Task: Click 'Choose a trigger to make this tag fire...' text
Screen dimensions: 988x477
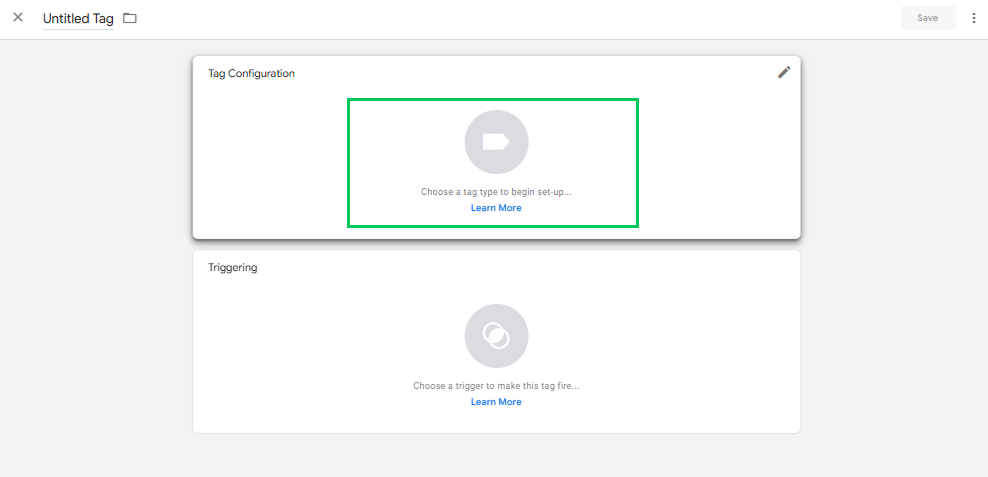Action: 497,386
